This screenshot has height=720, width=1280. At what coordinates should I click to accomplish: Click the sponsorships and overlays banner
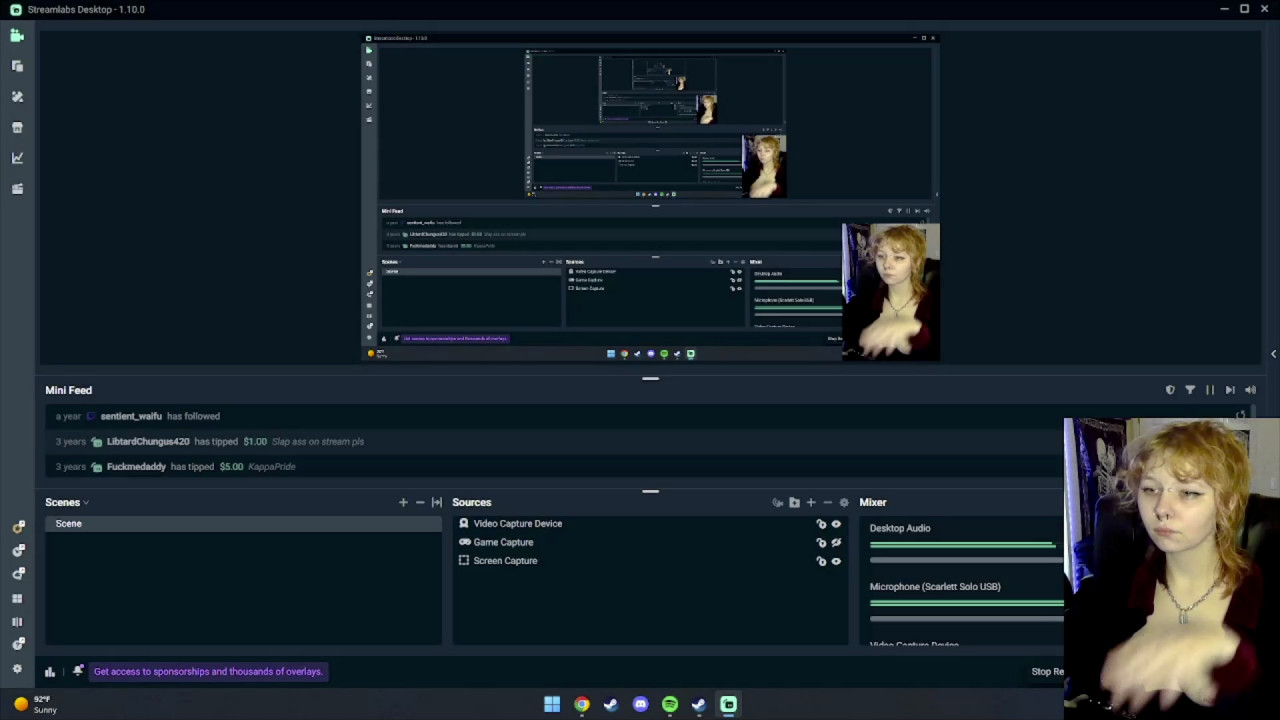click(208, 672)
